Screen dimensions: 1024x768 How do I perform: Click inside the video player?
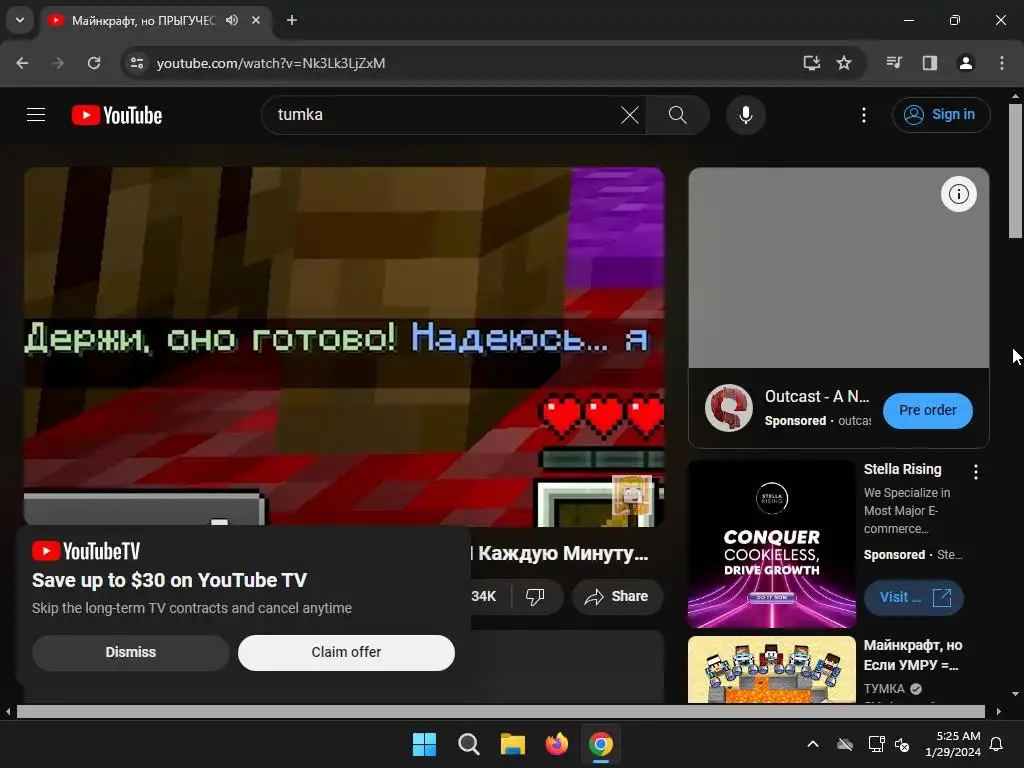pos(344,346)
